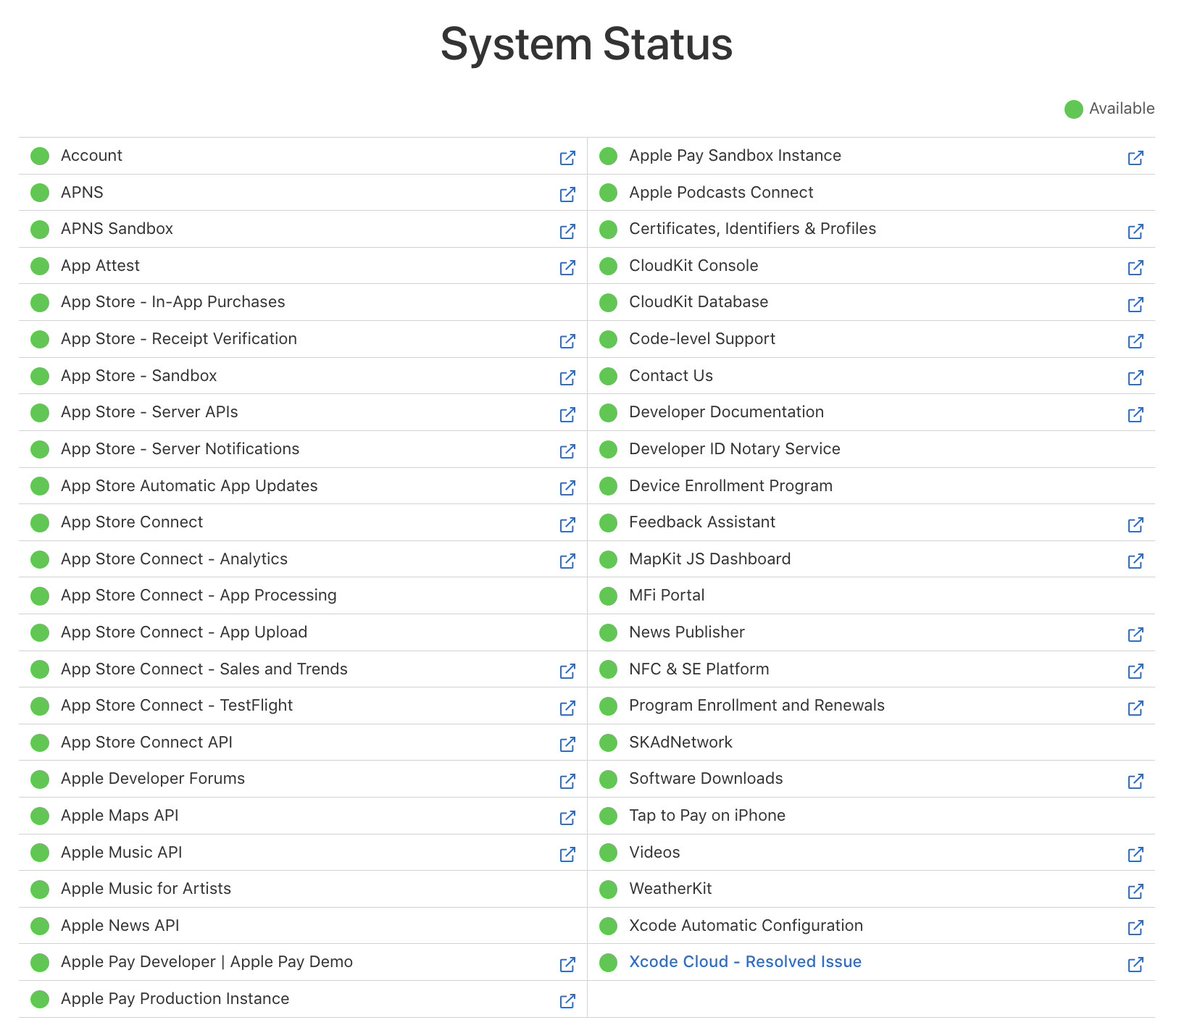Select the Developer ID Notary Service text

coord(735,449)
